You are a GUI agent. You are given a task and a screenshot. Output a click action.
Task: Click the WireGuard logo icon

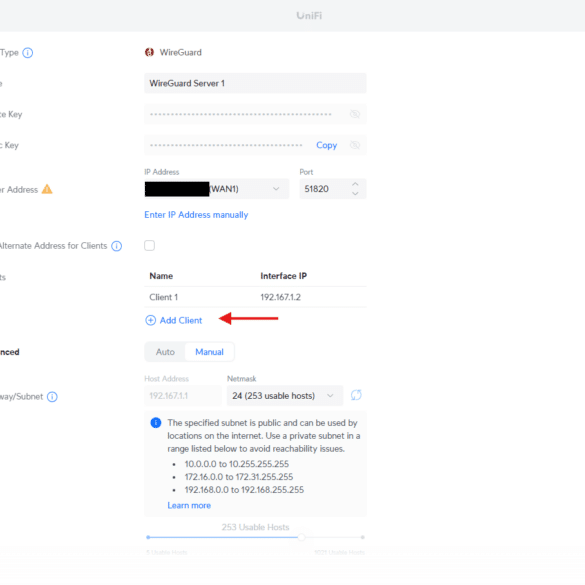150,52
